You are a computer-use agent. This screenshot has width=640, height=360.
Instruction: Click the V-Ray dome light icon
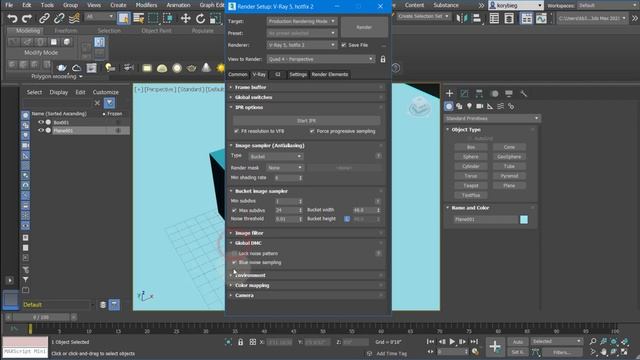click(x=162, y=68)
